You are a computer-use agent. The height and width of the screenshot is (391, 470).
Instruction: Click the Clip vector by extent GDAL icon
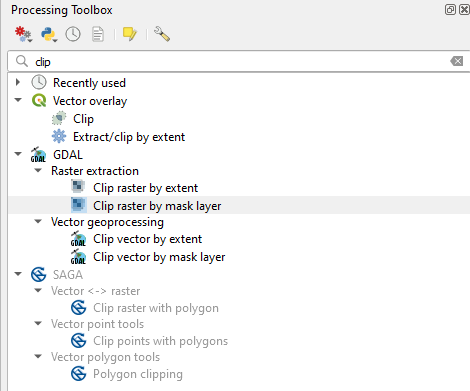point(78,239)
